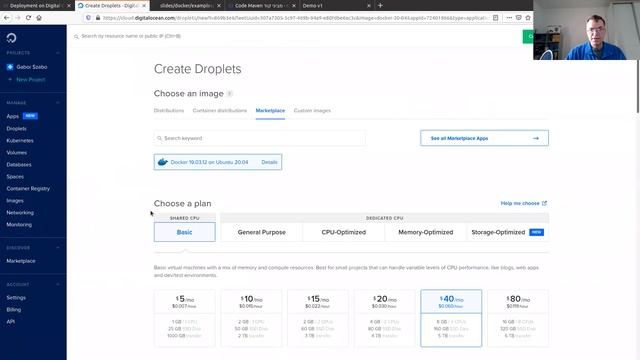
Task: Open Marketplace under Discover in sidebar
Action: tap(21, 261)
